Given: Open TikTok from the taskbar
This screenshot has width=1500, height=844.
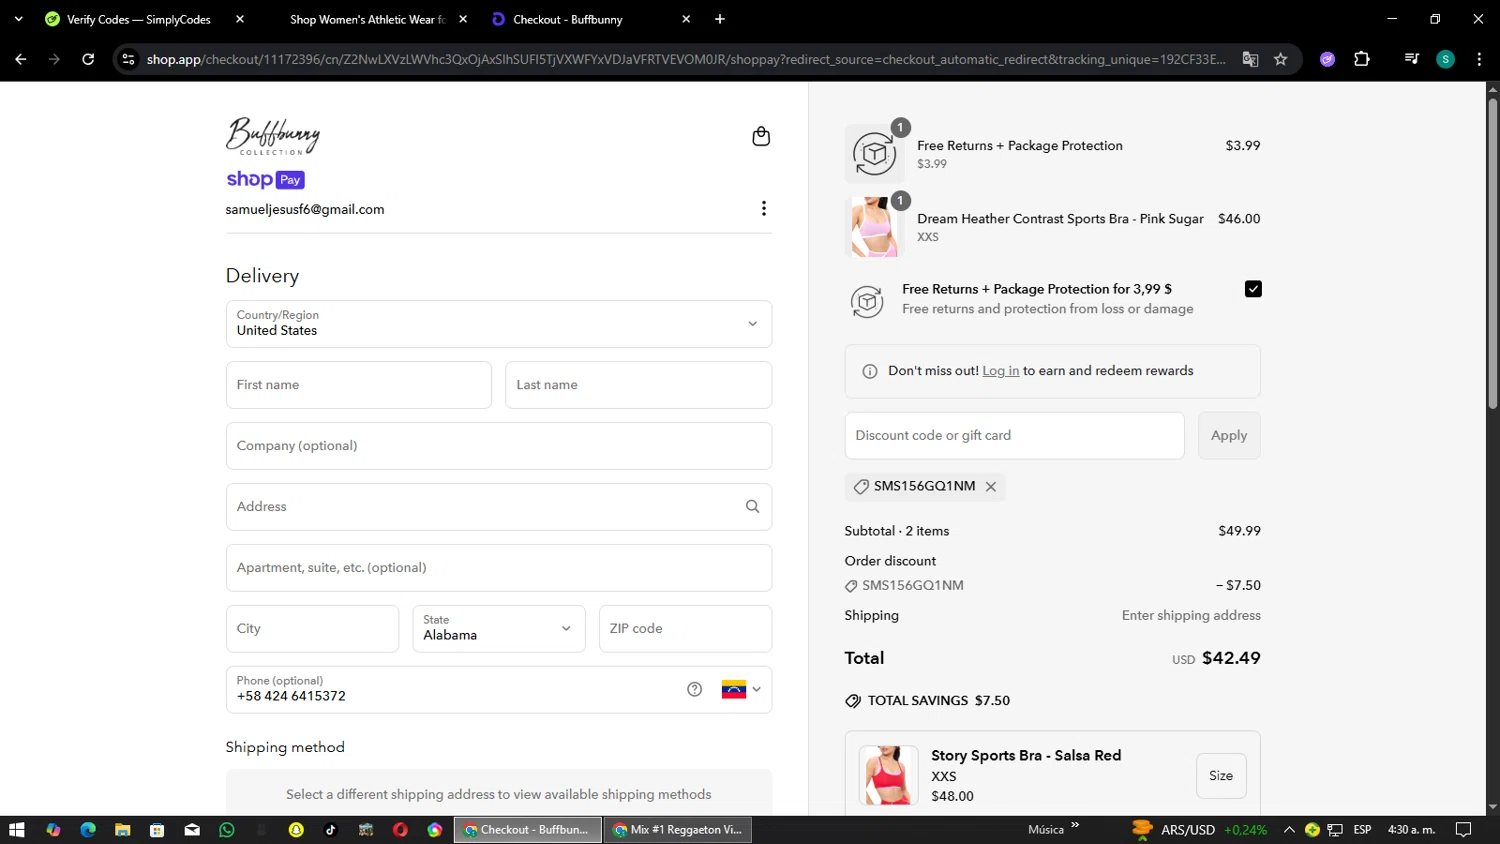Looking at the screenshot, I should coord(331,830).
